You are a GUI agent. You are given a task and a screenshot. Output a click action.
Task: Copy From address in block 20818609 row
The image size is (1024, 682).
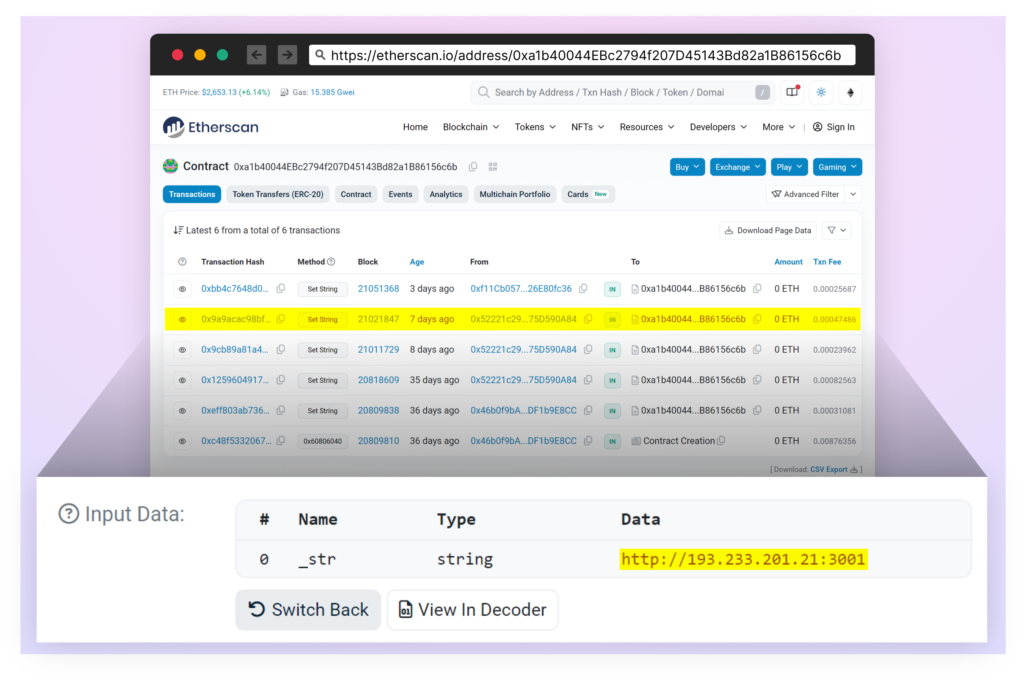coord(588,380)
